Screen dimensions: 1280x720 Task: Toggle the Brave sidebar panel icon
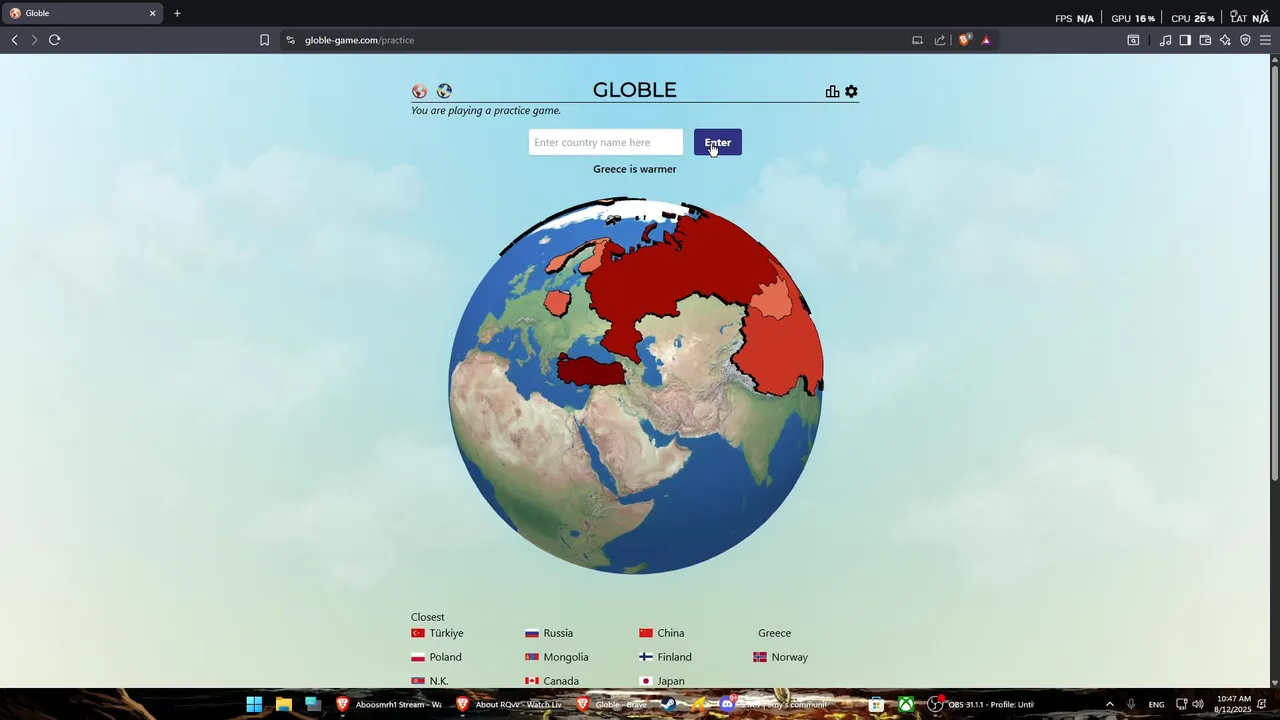point(1185,40)
